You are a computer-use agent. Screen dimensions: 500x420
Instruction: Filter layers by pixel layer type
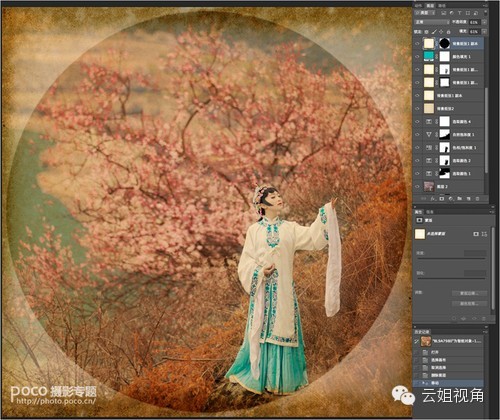tap(444, 13)
